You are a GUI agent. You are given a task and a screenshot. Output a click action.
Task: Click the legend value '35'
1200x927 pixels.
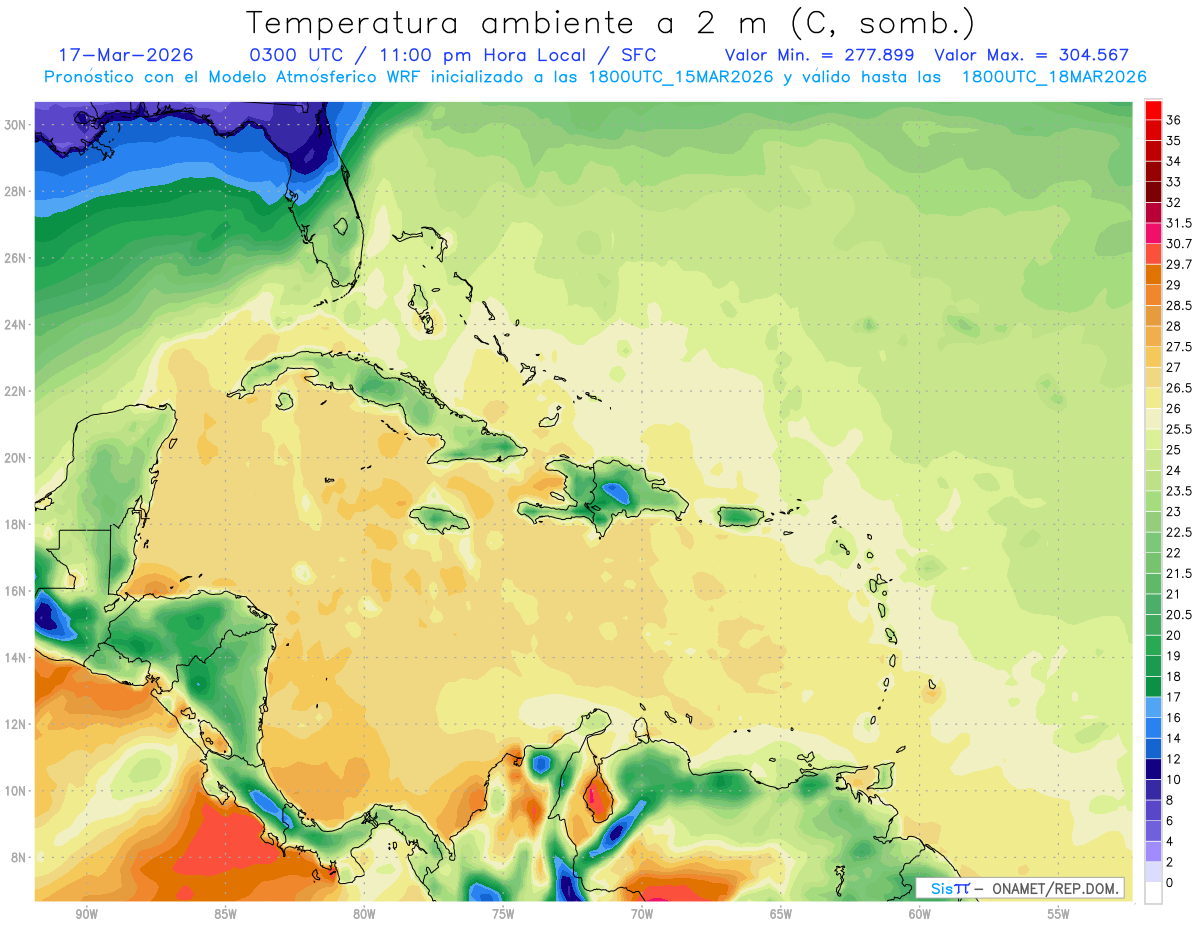click(1174, 141)
